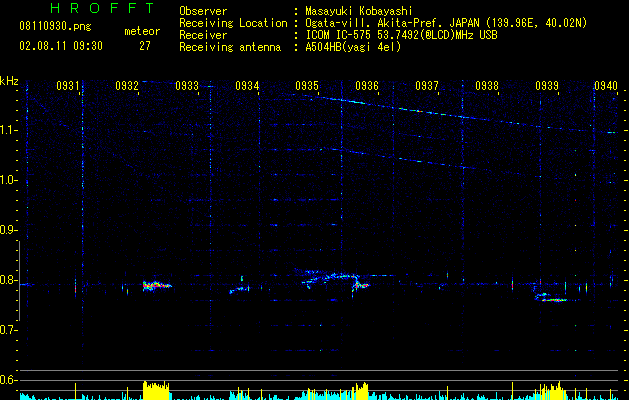
Task: Click the 0940 time marker
Action: coord(606,86)
